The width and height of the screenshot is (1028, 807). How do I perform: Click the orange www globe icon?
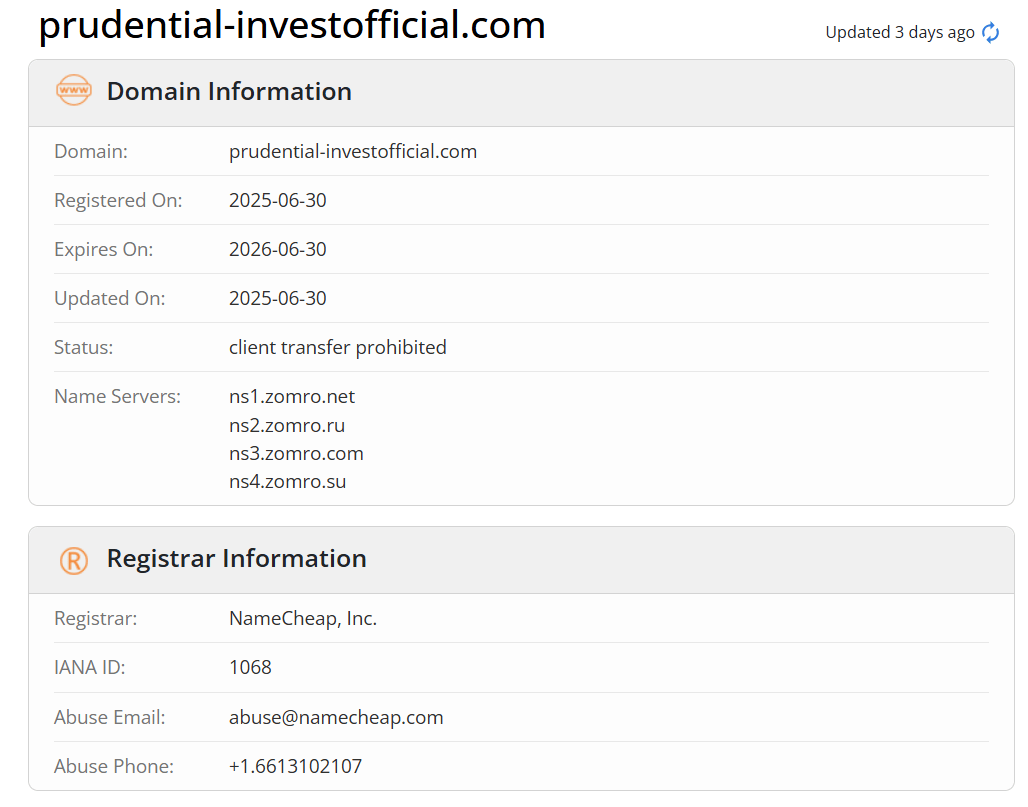(73, 90)
